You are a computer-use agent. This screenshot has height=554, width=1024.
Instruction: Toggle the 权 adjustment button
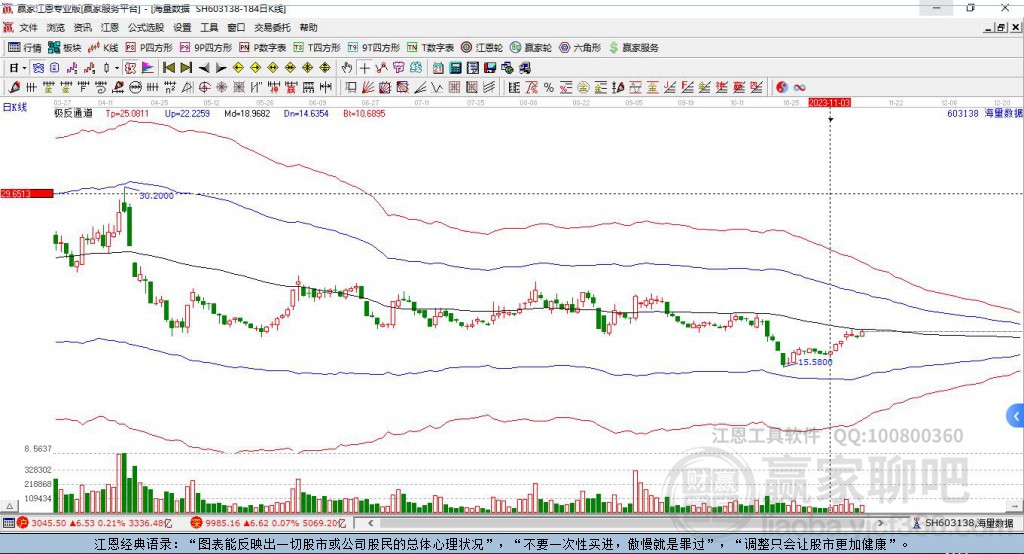[131, 68]
